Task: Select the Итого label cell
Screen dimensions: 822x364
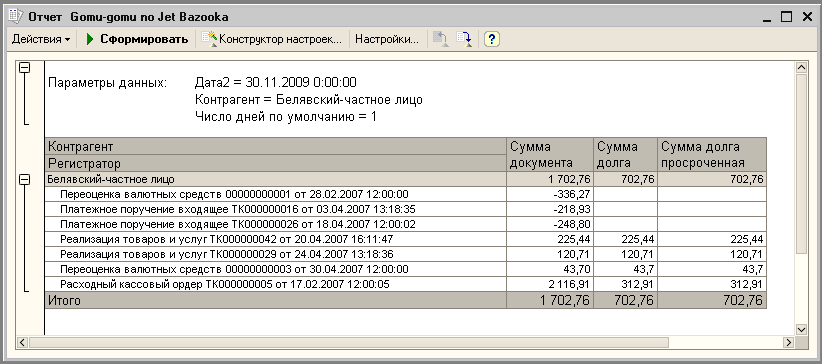Action: click(x=276, y=301)
